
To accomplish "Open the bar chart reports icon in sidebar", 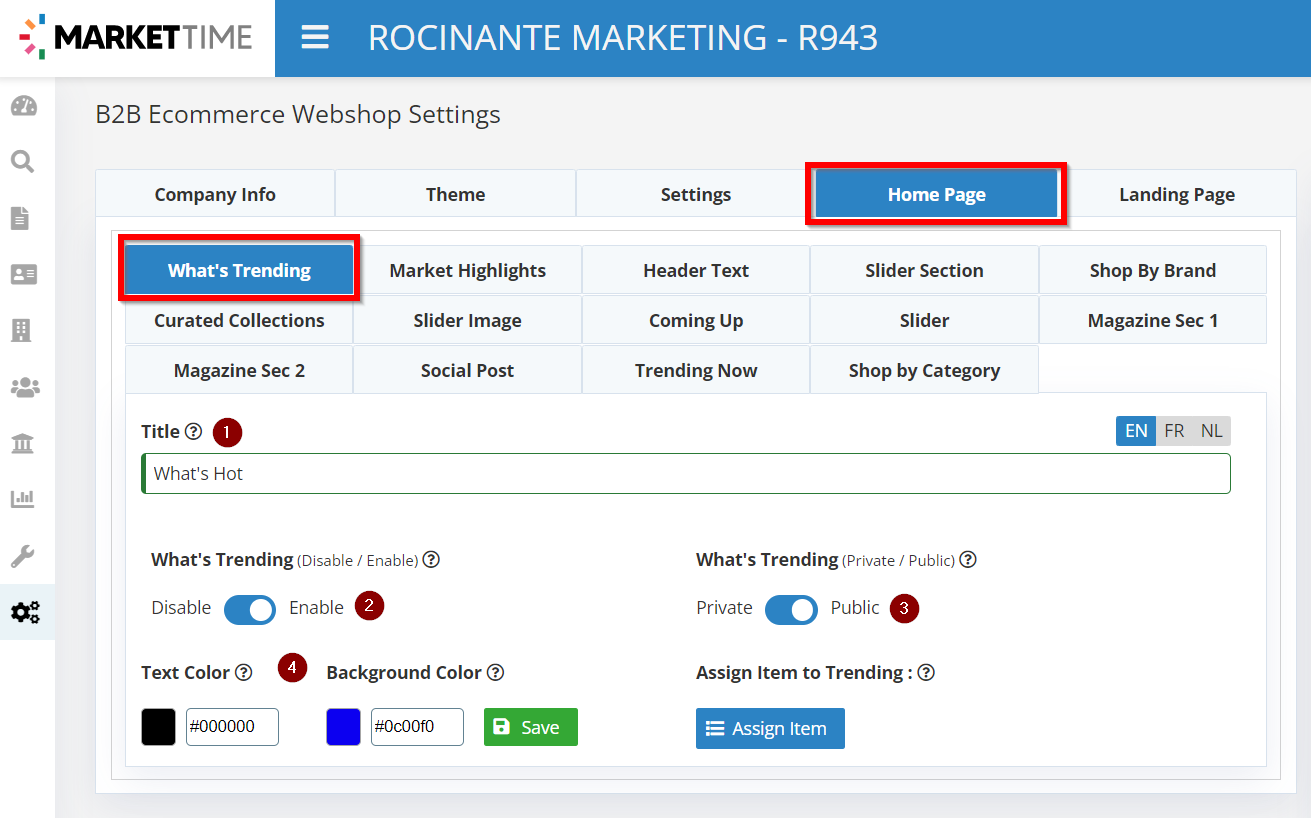I will 23,498.
